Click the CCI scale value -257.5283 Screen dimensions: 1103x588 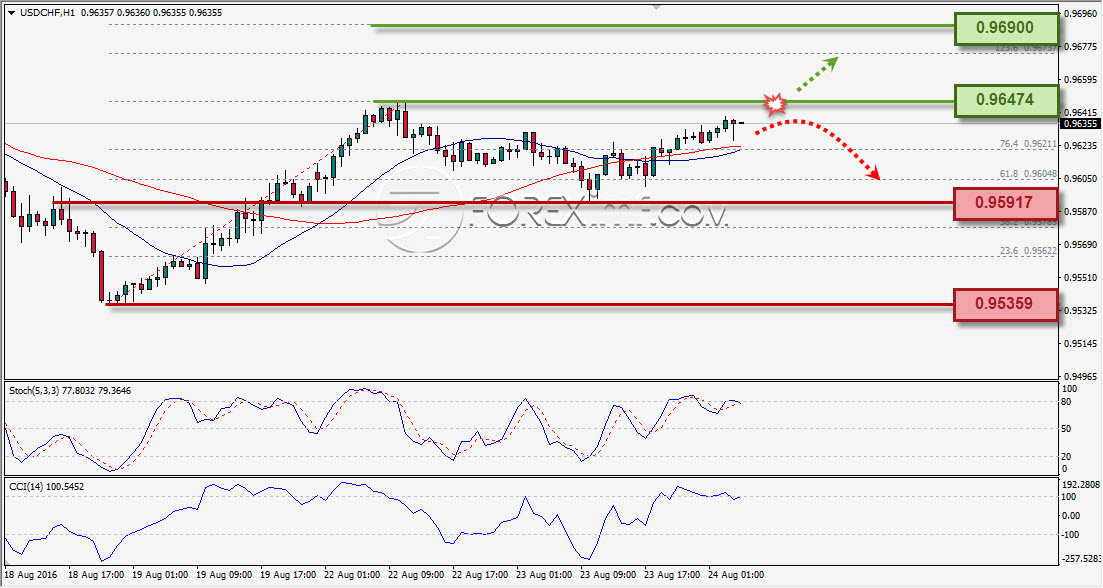(1080, 559)
